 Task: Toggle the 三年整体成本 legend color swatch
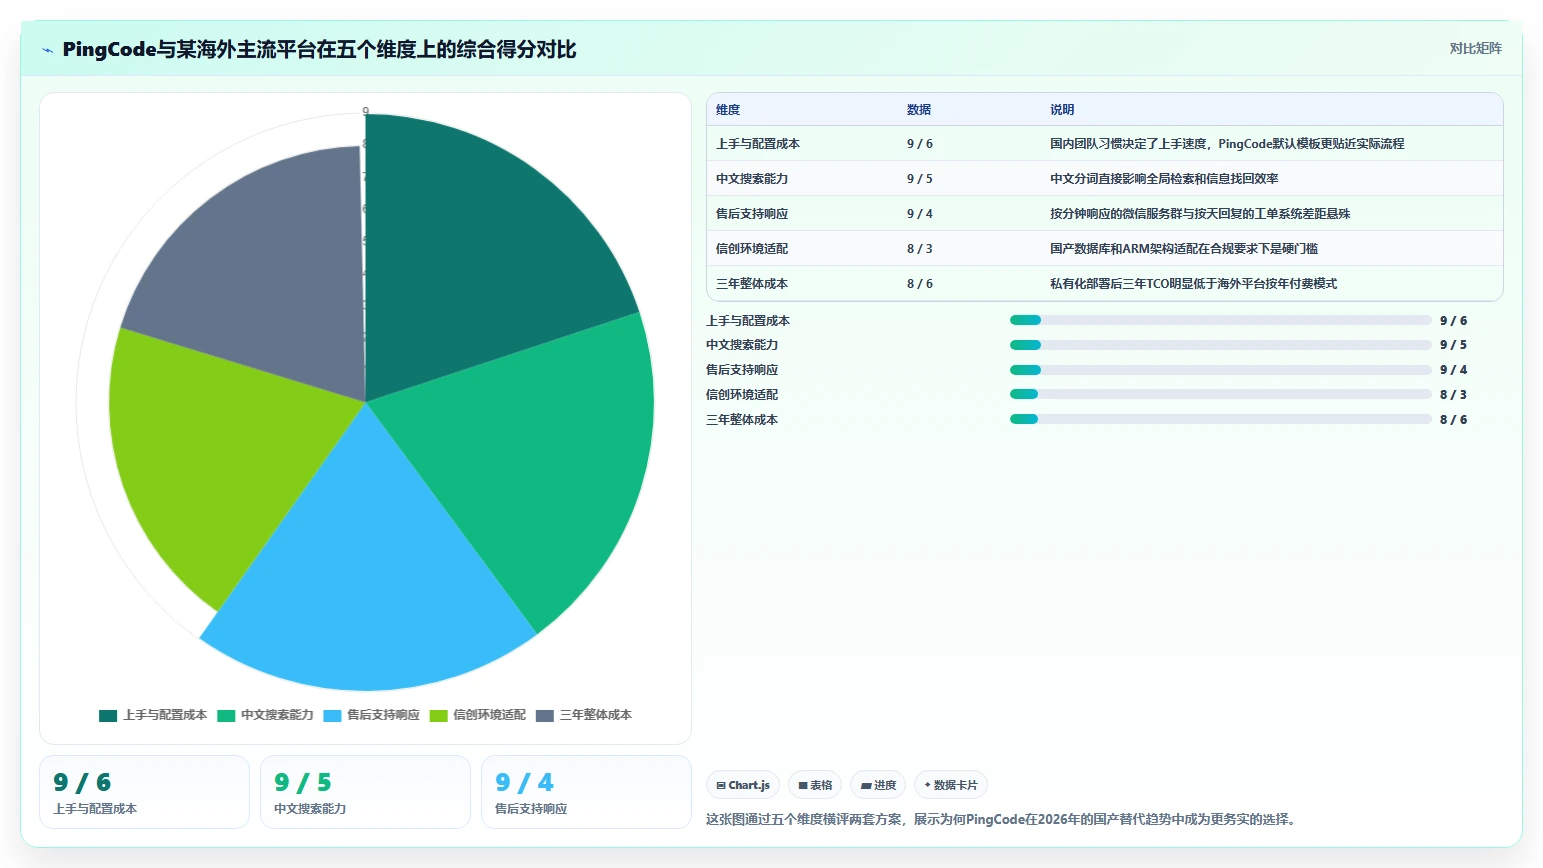[x=545, y=715]
